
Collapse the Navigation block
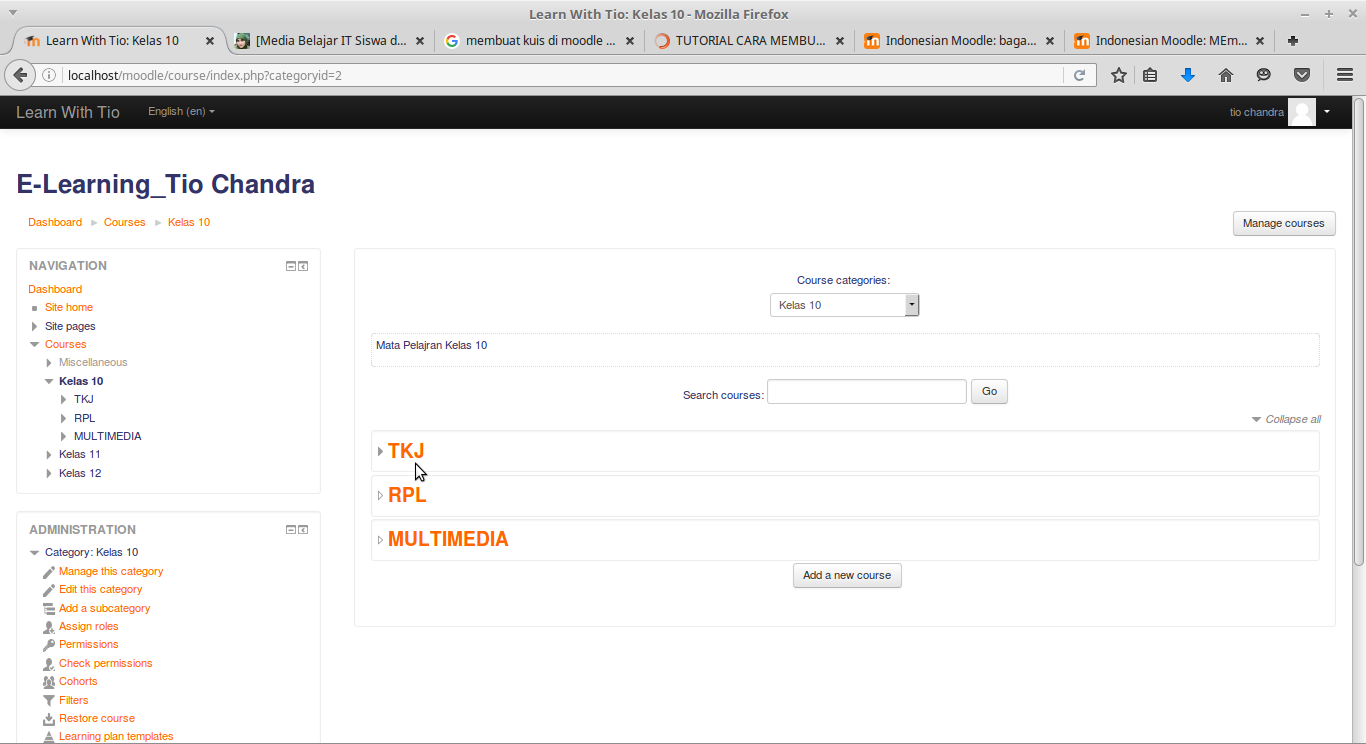pyautogui.click(x=290, y=265)
